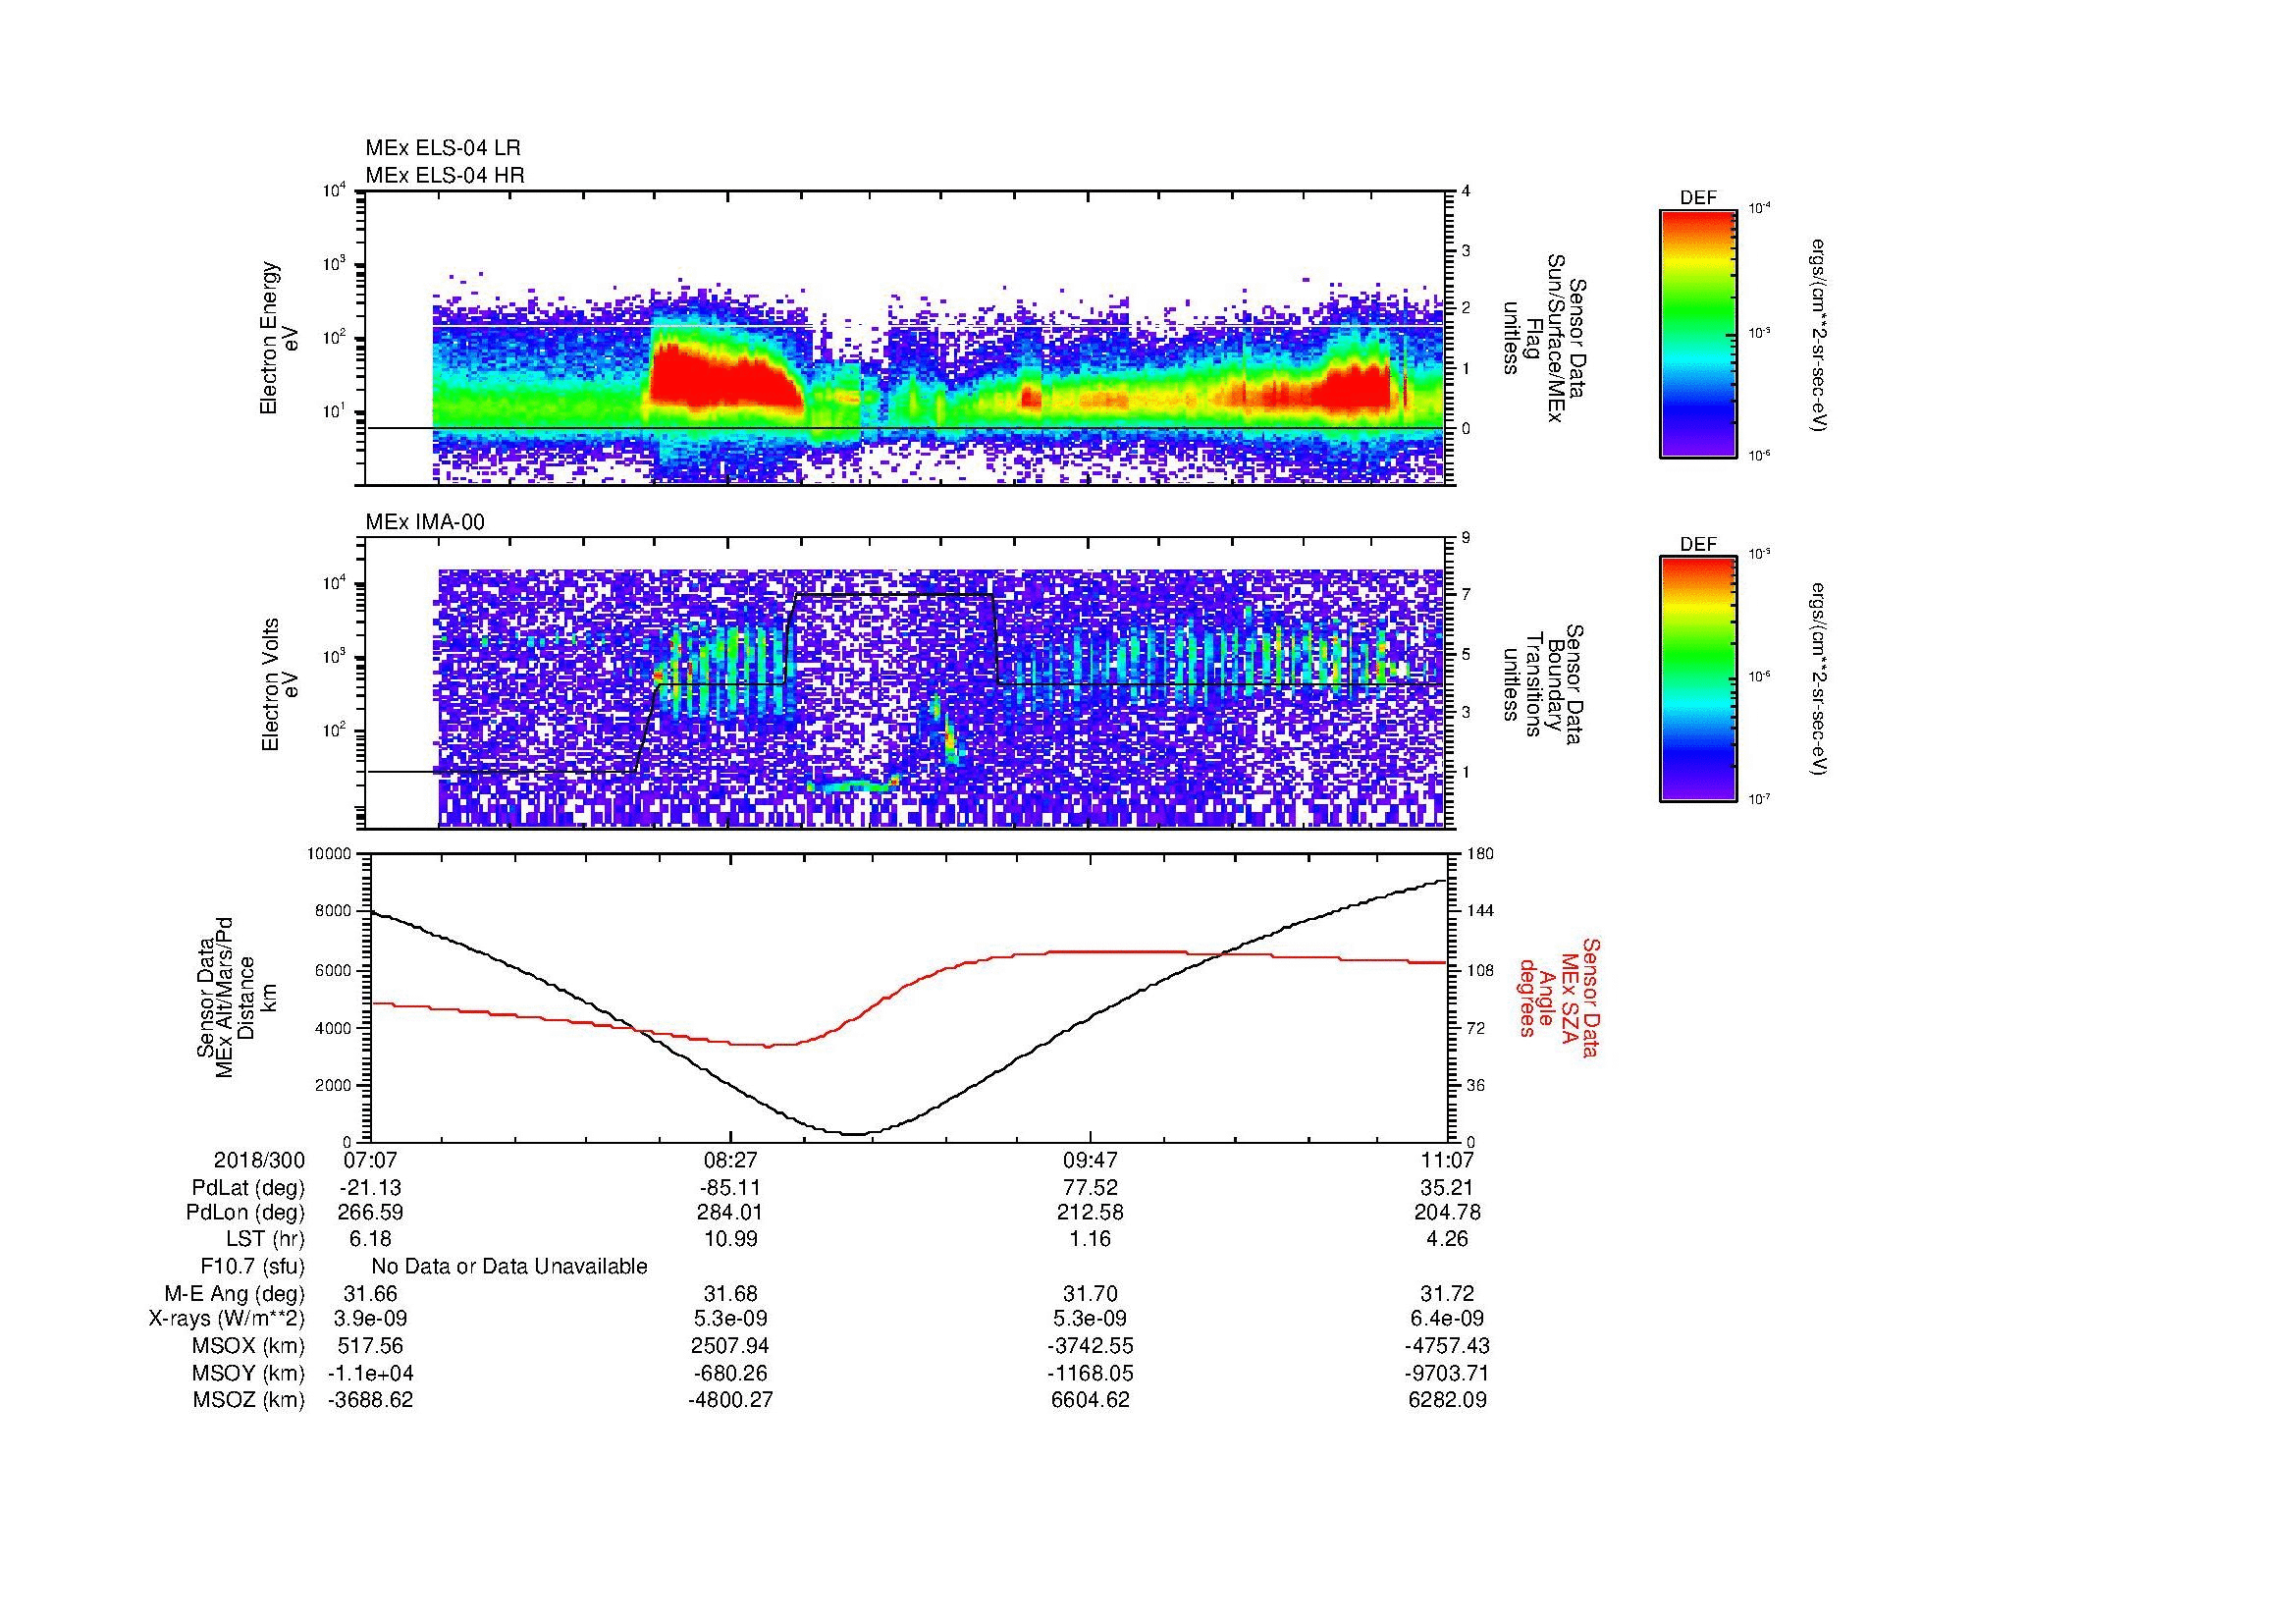Click the 'MEx ELS-04 HR' panel title
The width and height of the screenshot is (2296, 1623).
445,176
